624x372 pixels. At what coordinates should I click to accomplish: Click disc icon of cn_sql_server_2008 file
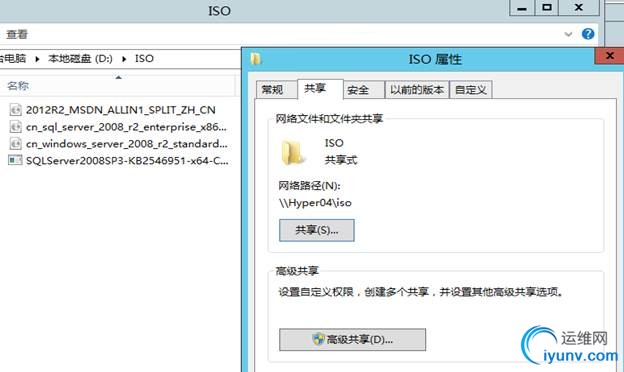(15, 127)
